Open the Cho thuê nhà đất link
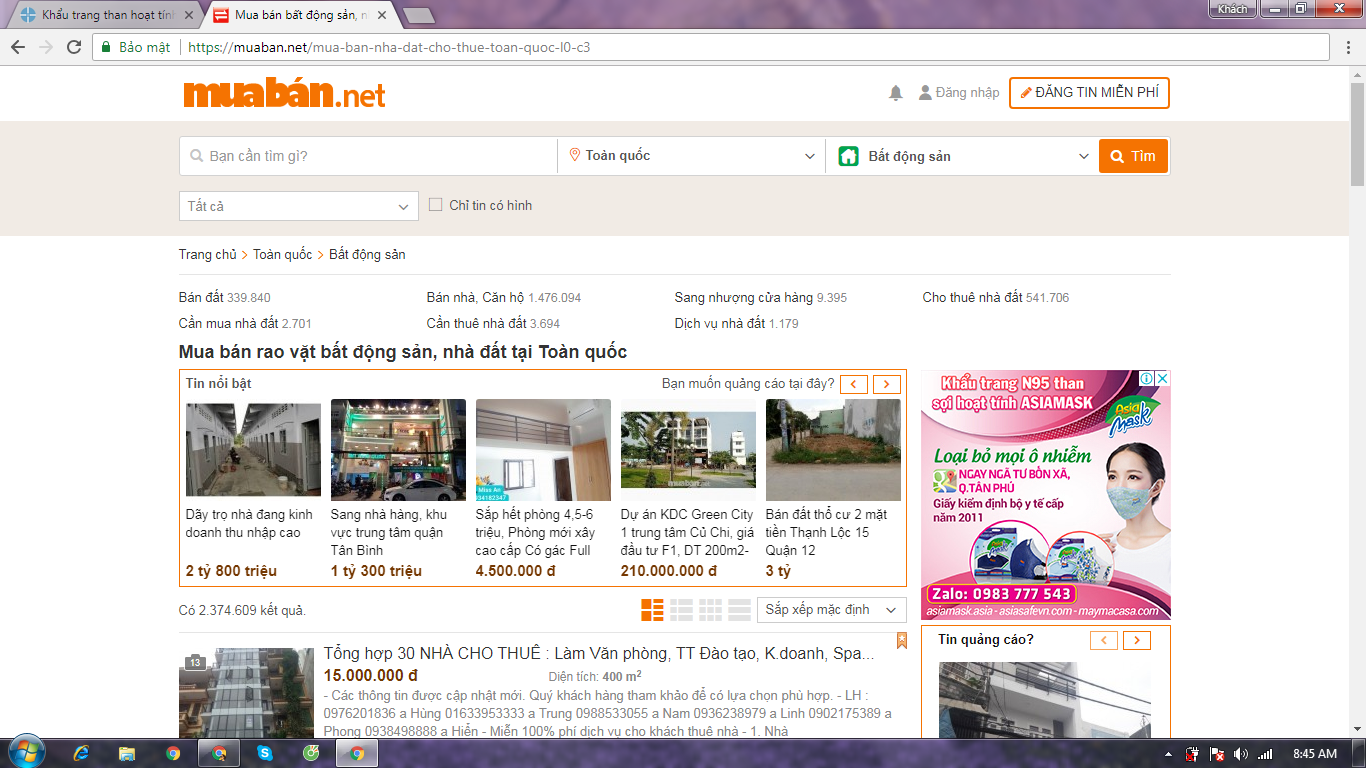 [x=972, y=297]
